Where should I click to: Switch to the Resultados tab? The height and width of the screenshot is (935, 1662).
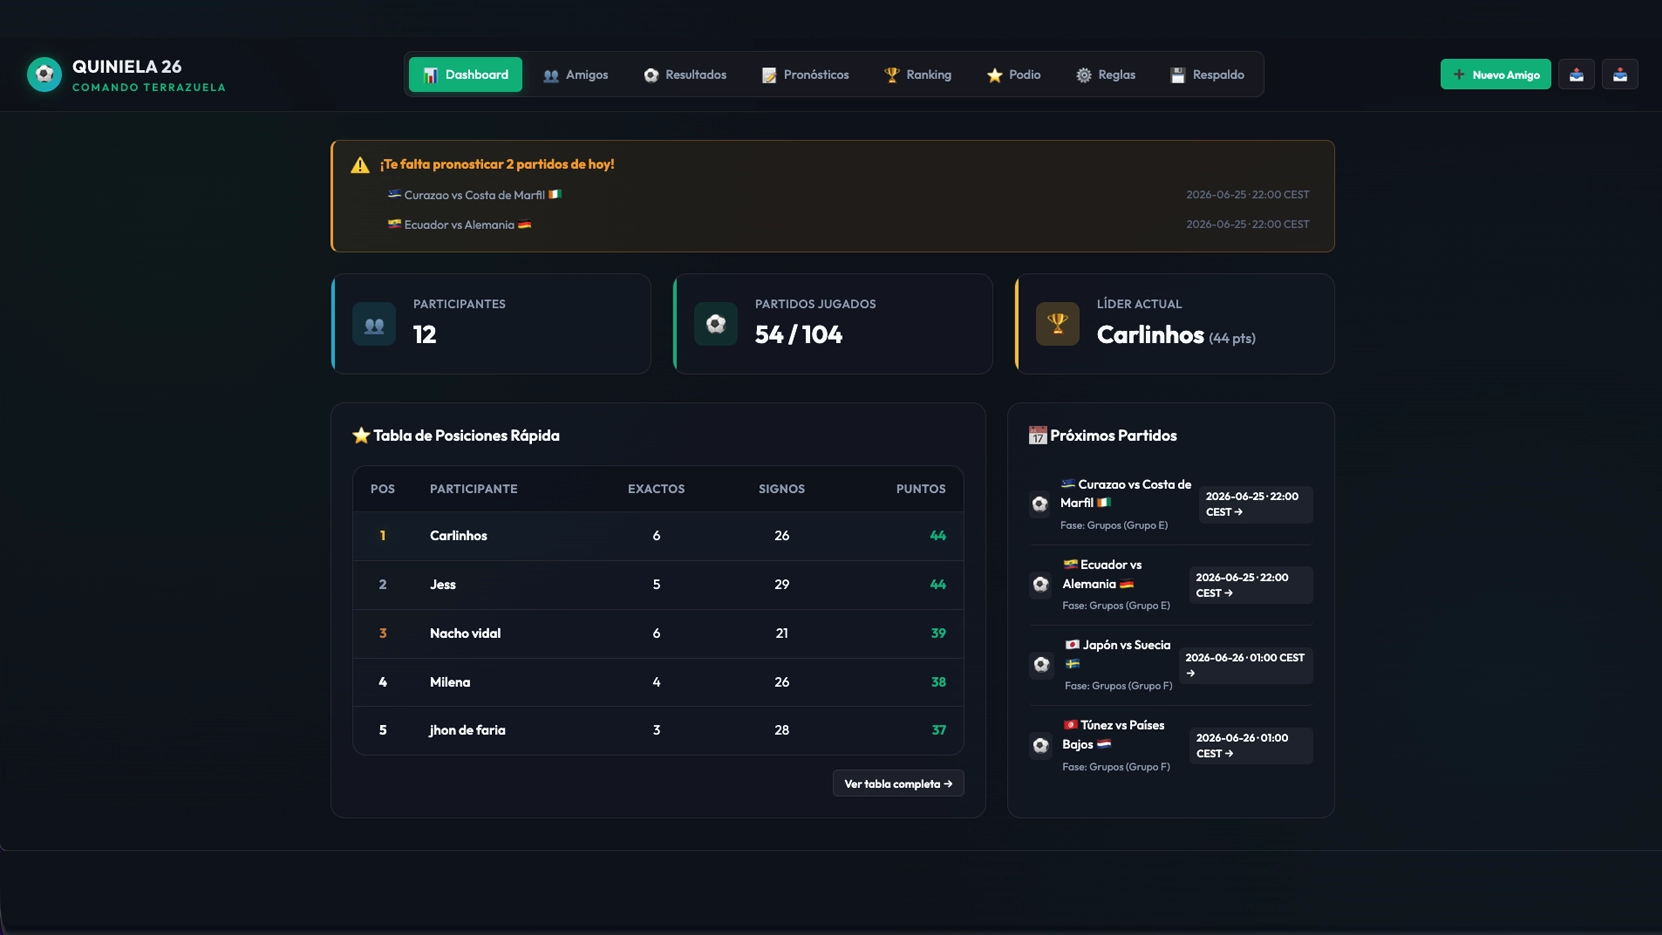pos(685,75)
